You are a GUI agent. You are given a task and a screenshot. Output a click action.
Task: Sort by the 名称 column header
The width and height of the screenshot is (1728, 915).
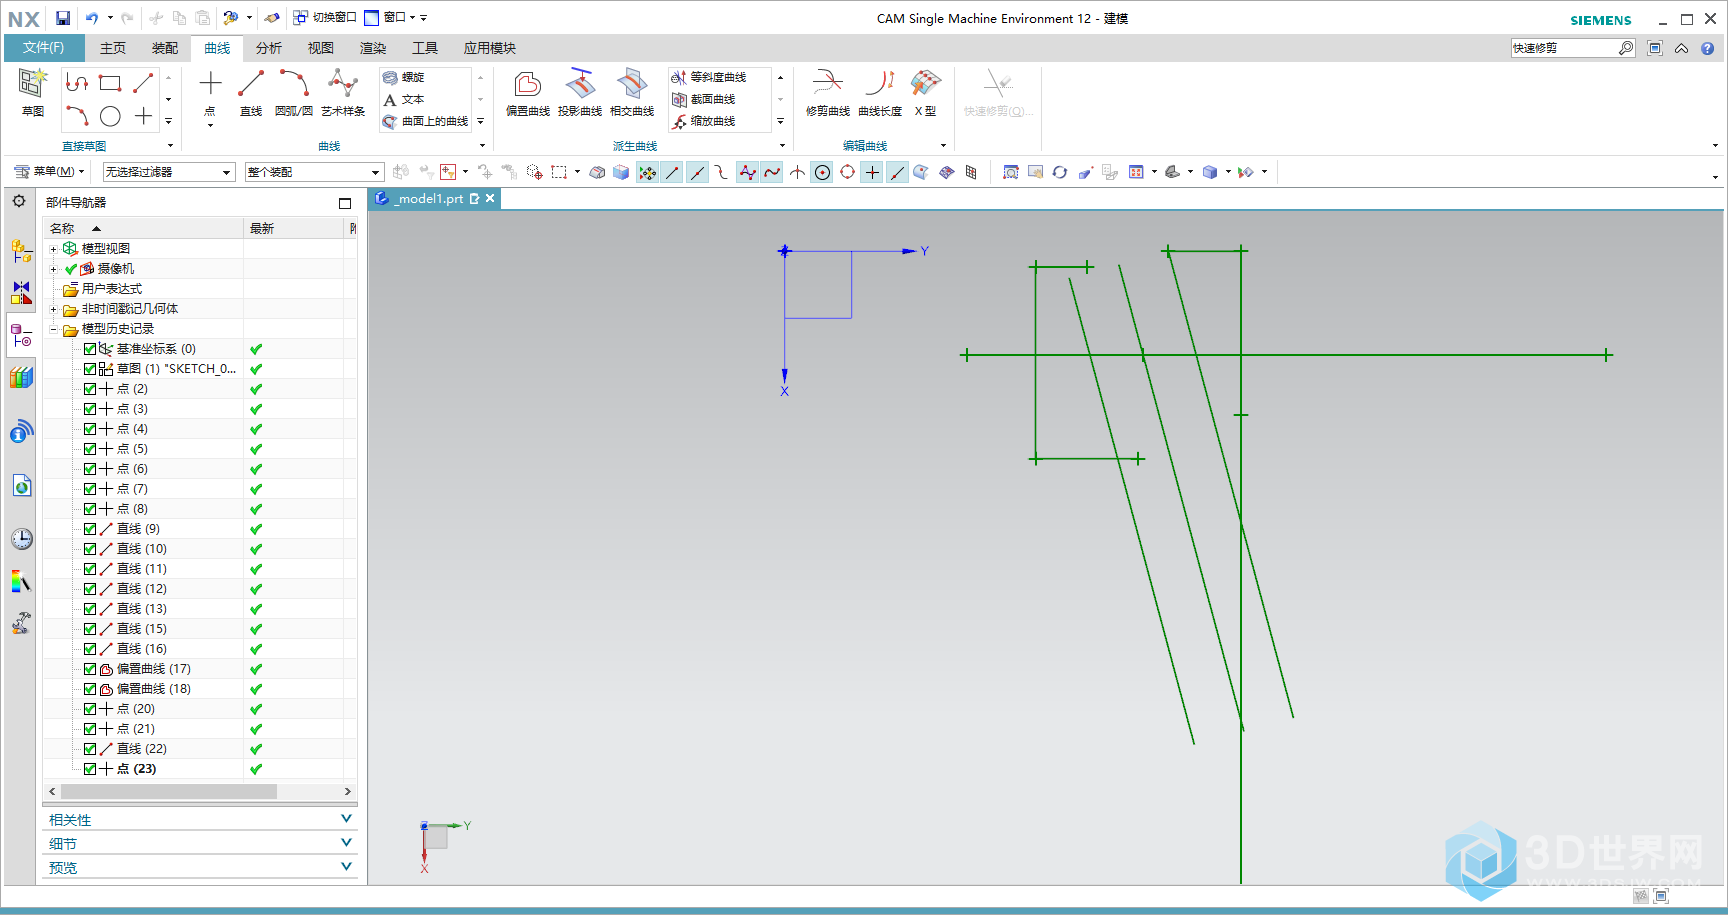(144, 229)
